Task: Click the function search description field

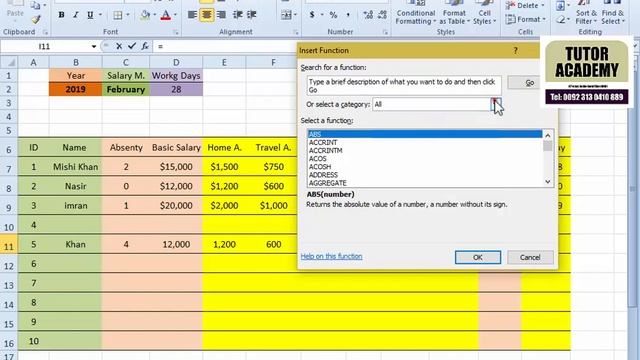Action: point(404,86)
